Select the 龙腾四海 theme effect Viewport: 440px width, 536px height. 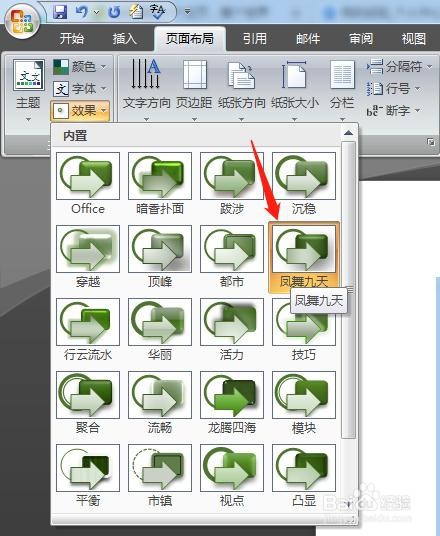coord(231,403)
